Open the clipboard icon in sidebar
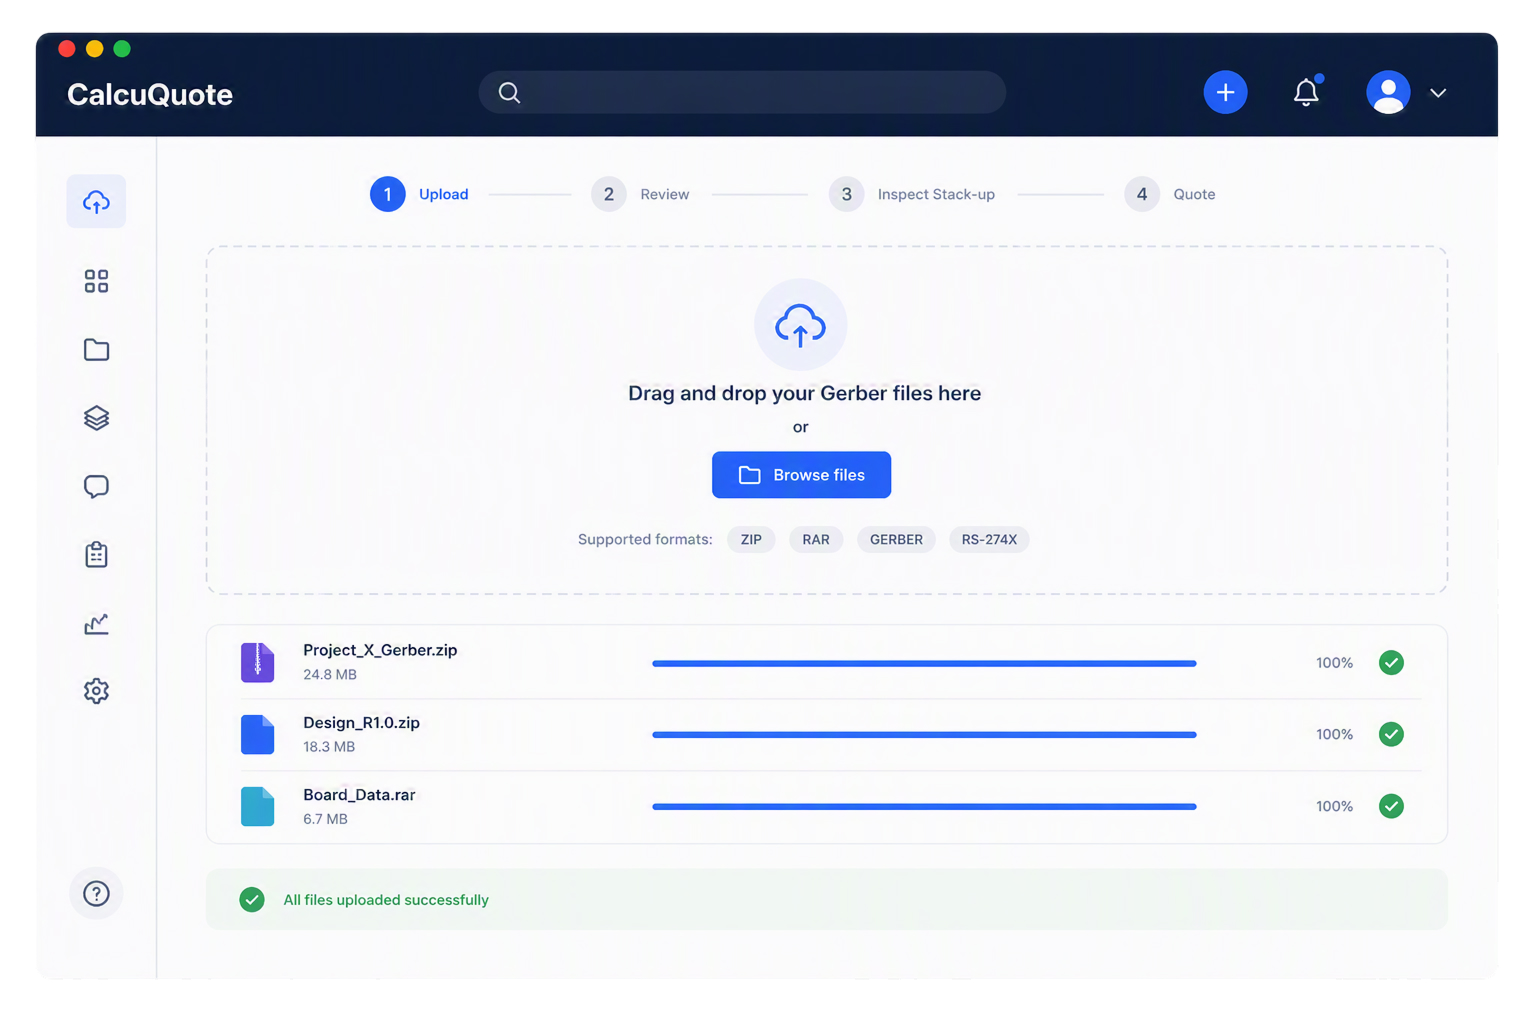1536x1024 pixels. [96, 554]
